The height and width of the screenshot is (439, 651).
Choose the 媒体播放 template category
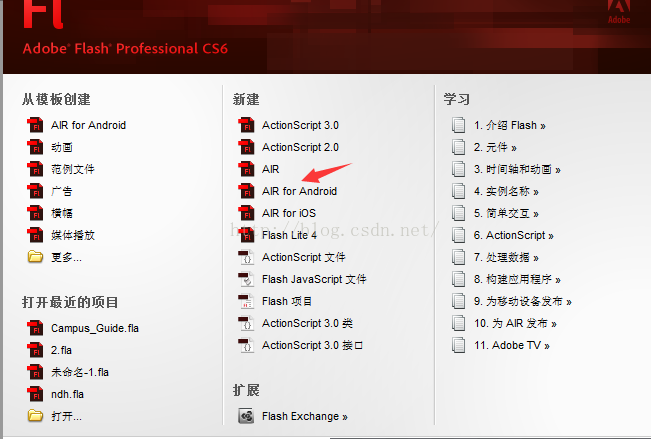point(73,235)
